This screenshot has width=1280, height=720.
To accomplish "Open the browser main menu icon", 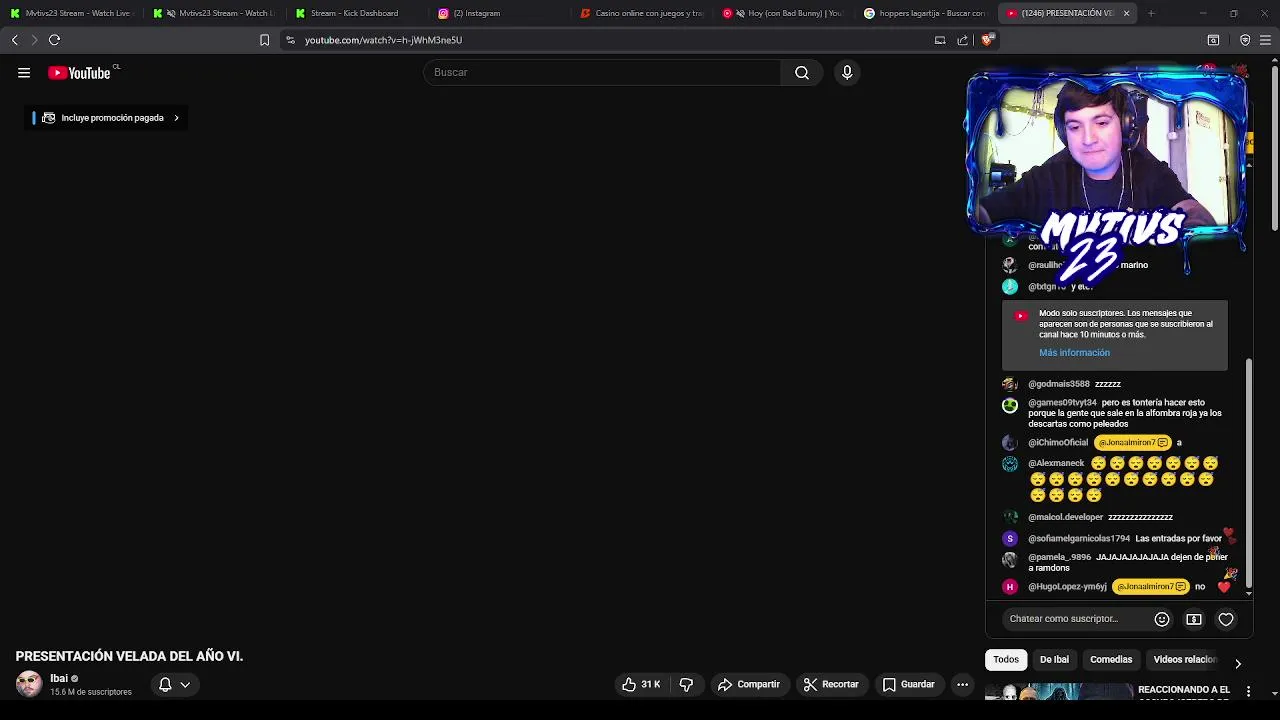I will pyautogui.click(x=1266, y=40).
